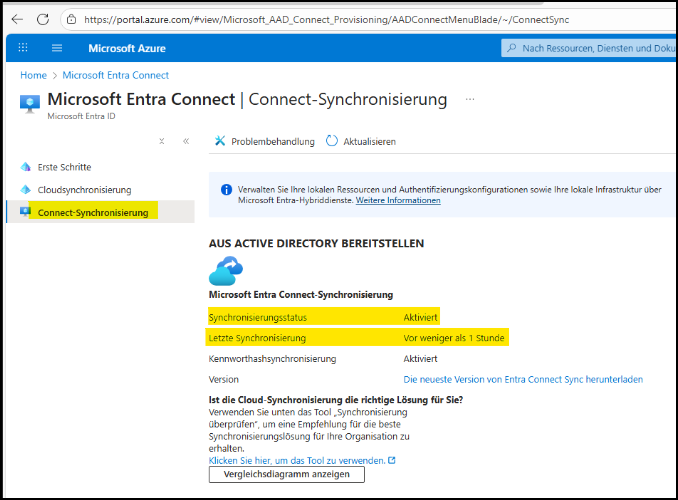Image resolution: width=678 pixels, height=500 pixels.
Task: Refresh the blade with Aktualisieren
Action: pyautogui.click(x=361, y=141)
